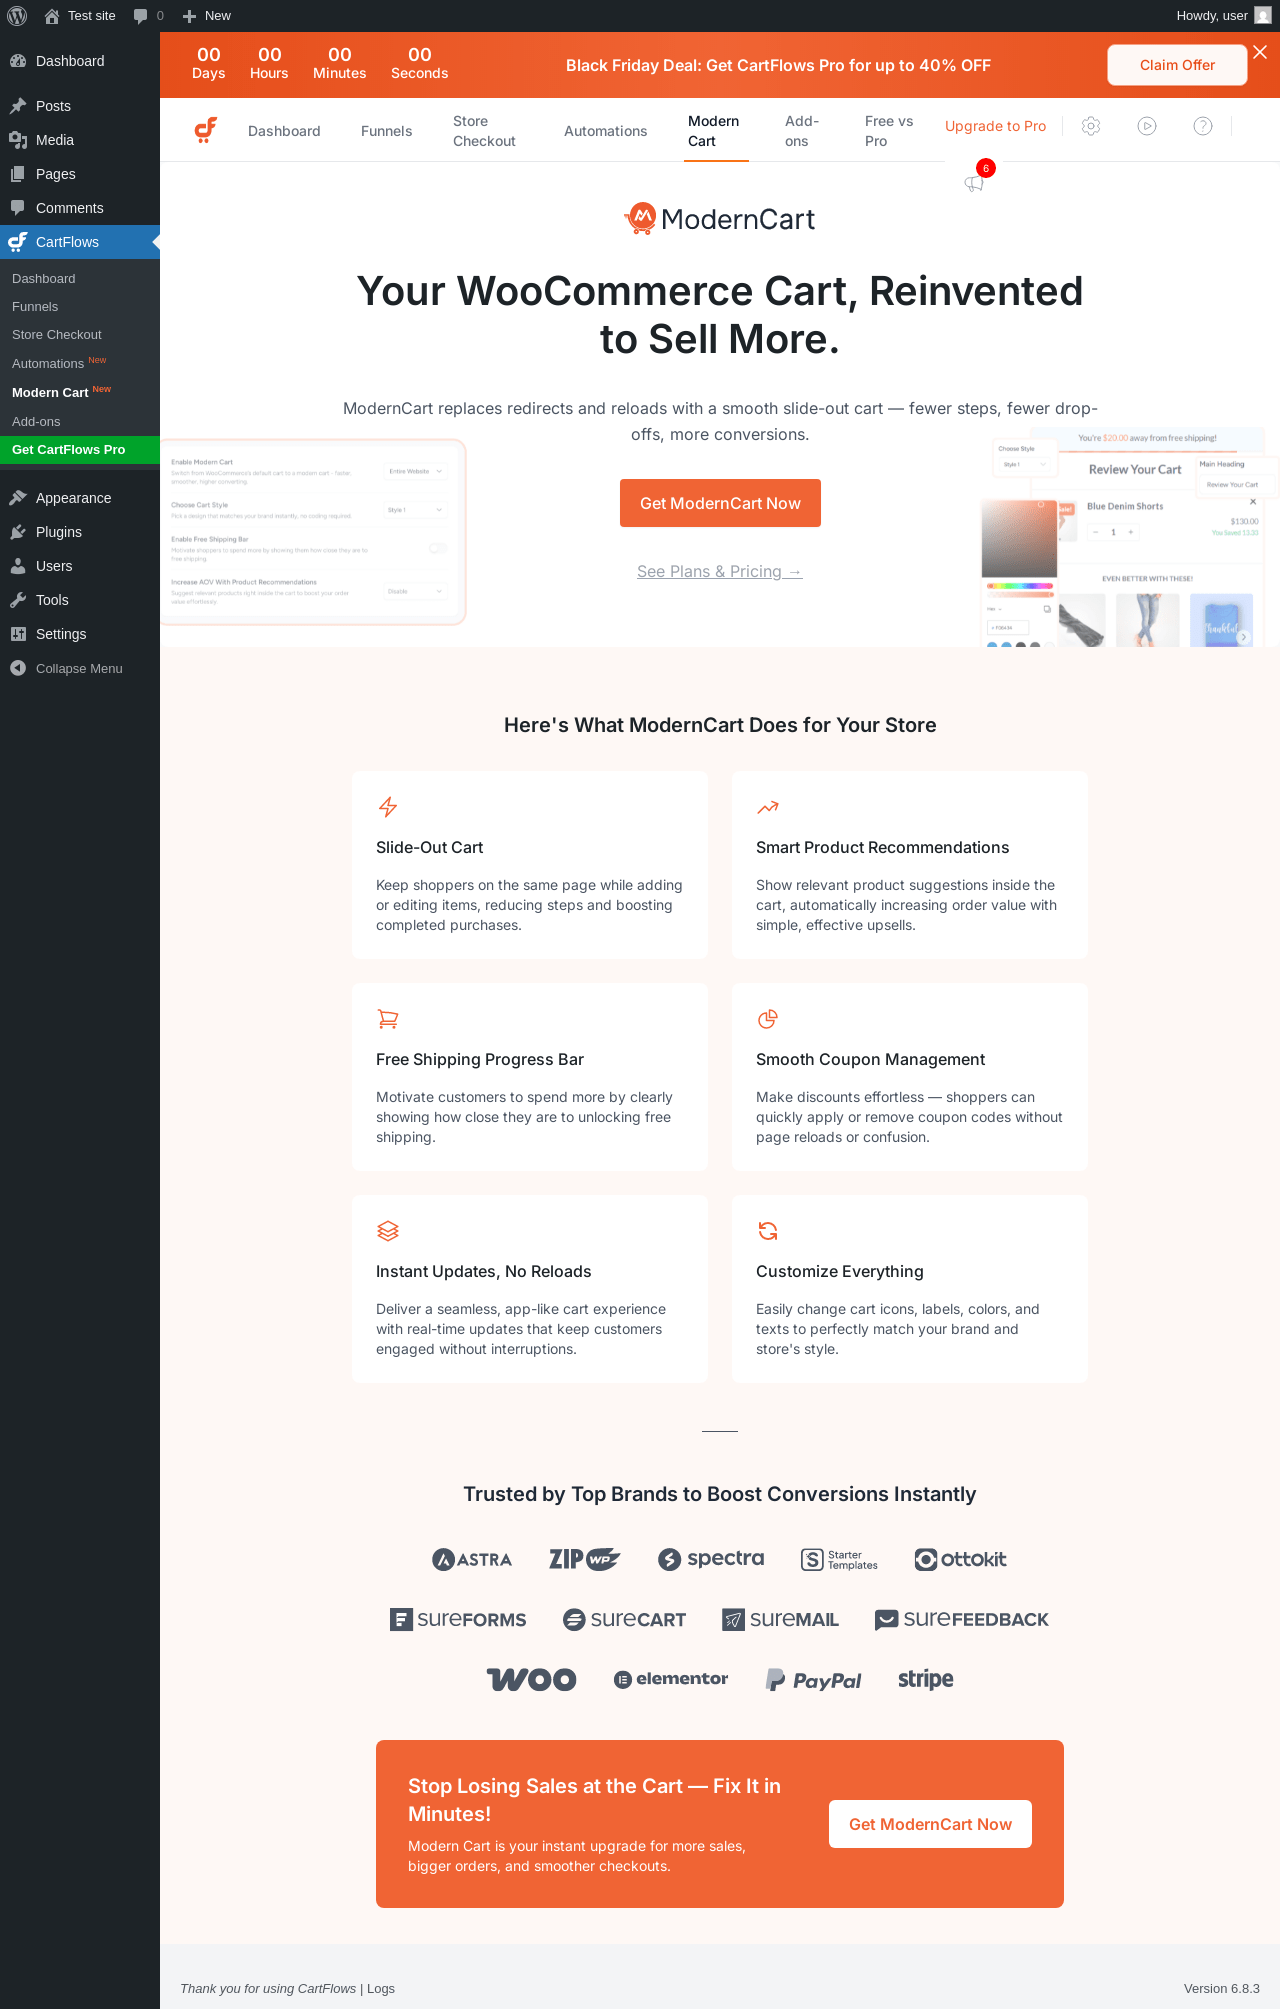Click the ZipWP brand logo

click(x=585, y=1559)
